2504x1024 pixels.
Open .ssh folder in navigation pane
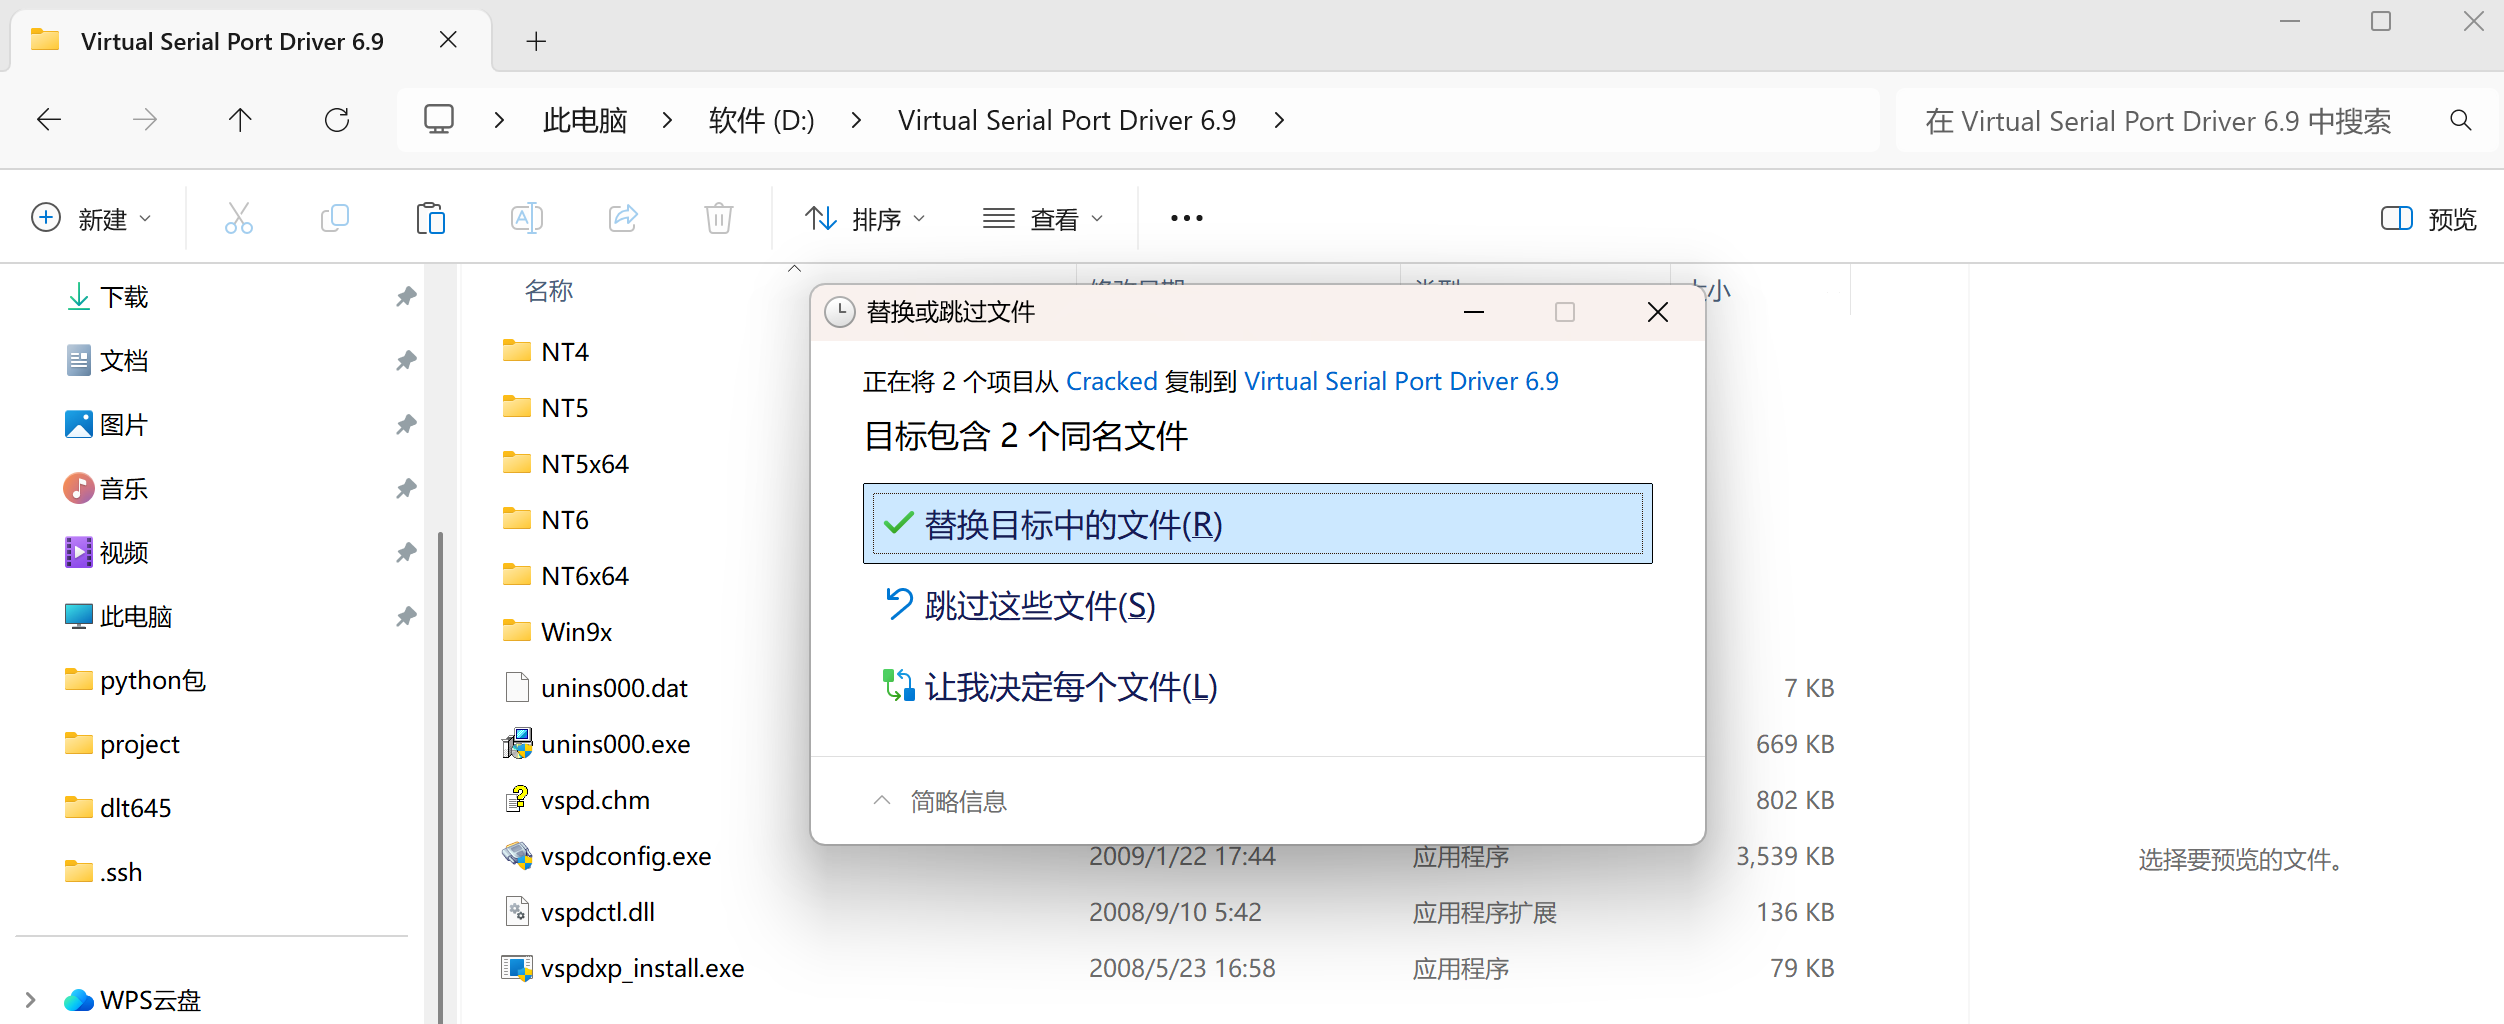pos(121,873)
